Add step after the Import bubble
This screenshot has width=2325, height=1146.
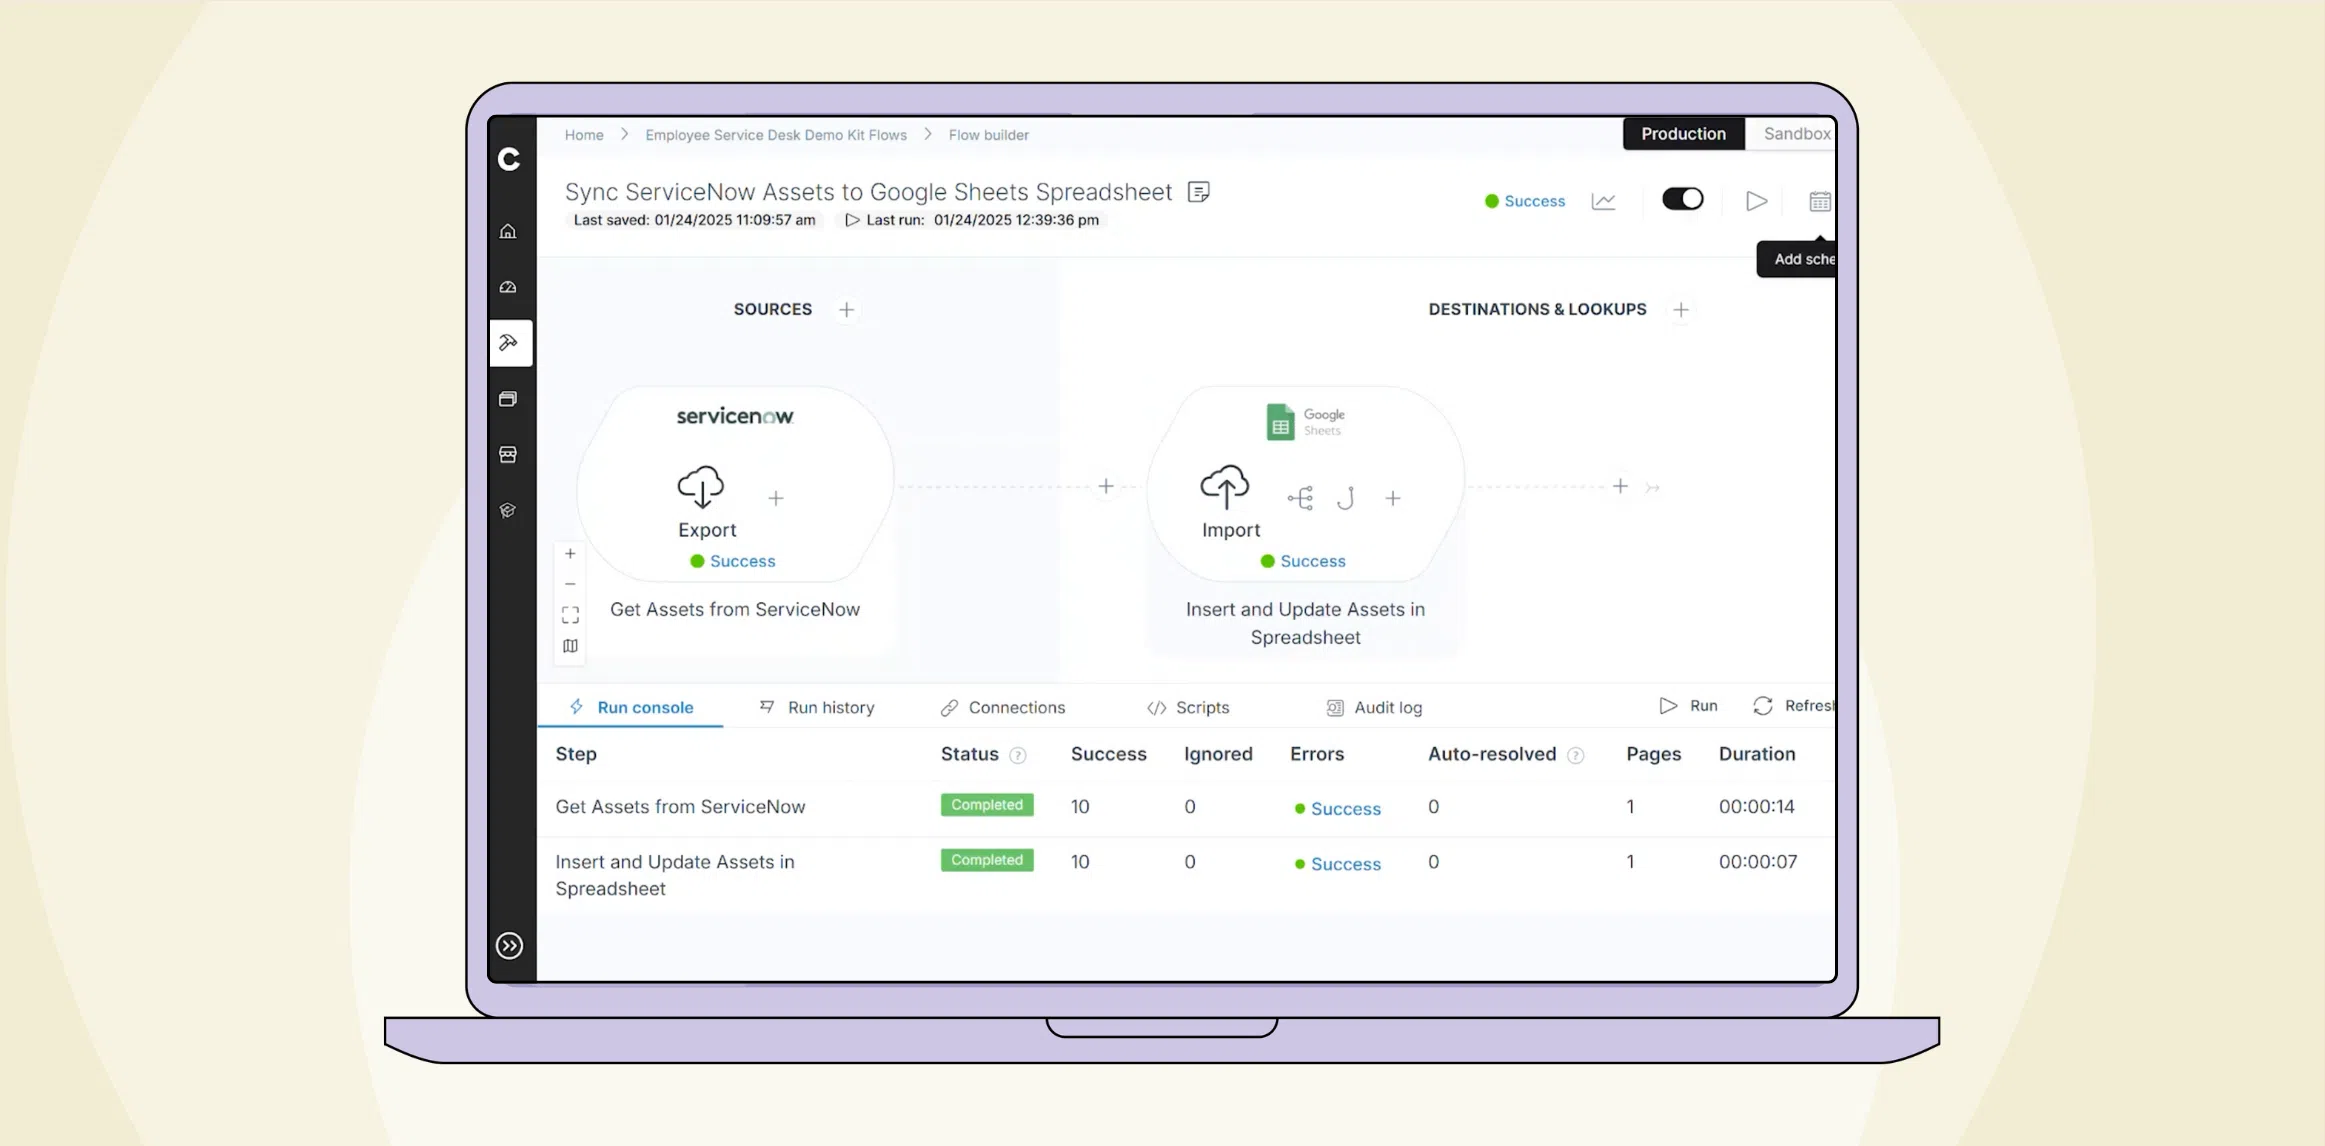pyautogui.click(x=1621, y=486)
